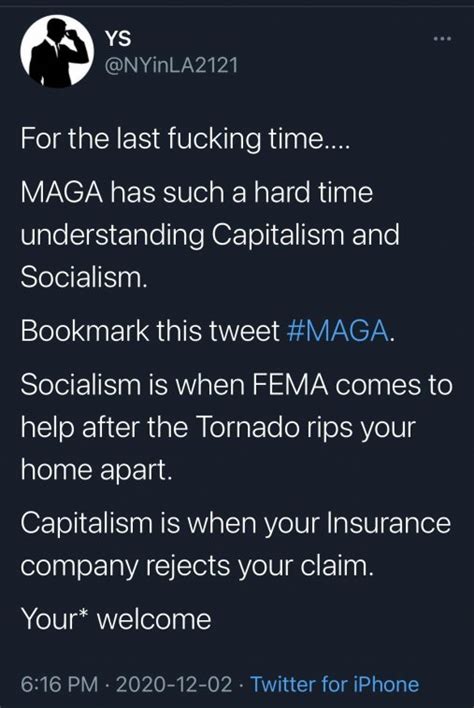Open the three-dot more options menu
Image resolution: width=474 pixels, height=708 pixels.
click(x=442, y=39)
